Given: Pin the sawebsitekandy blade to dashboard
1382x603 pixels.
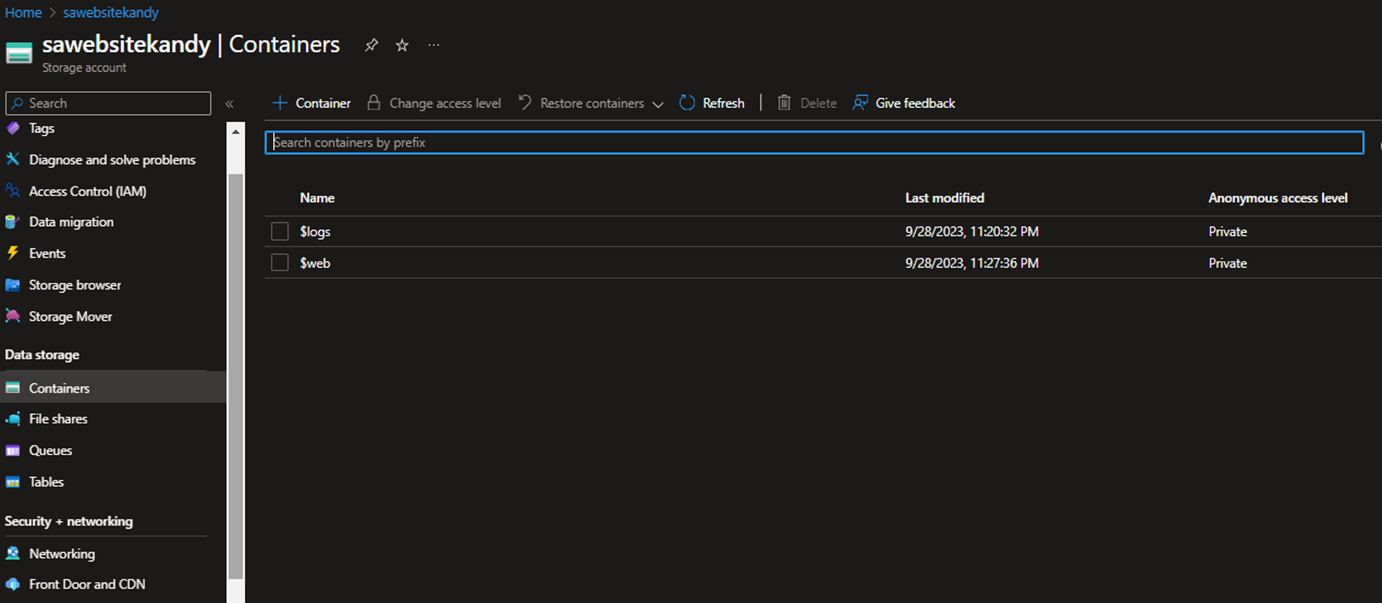Looking at the screenshot, I should [371, 45].
